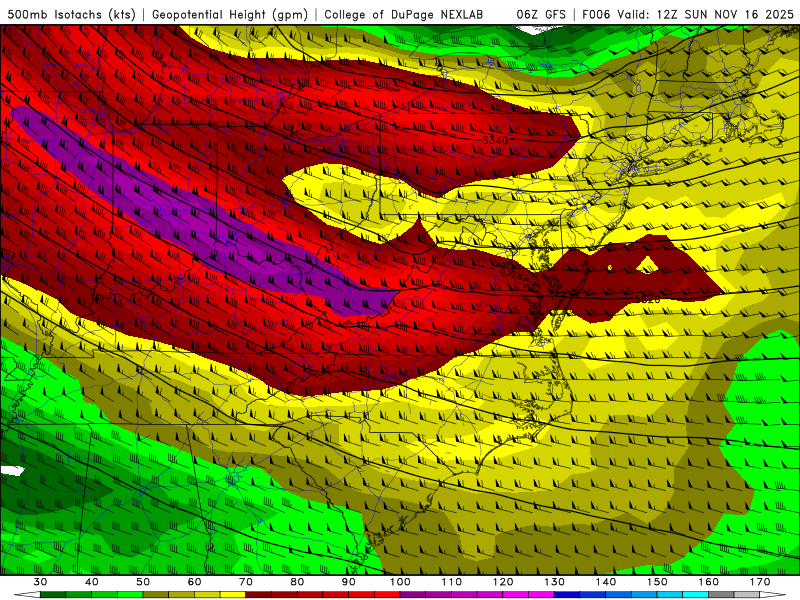Screen dimensions: 800x600
Task: Click the 90 label on the color scale
Action: click(349, 582)
